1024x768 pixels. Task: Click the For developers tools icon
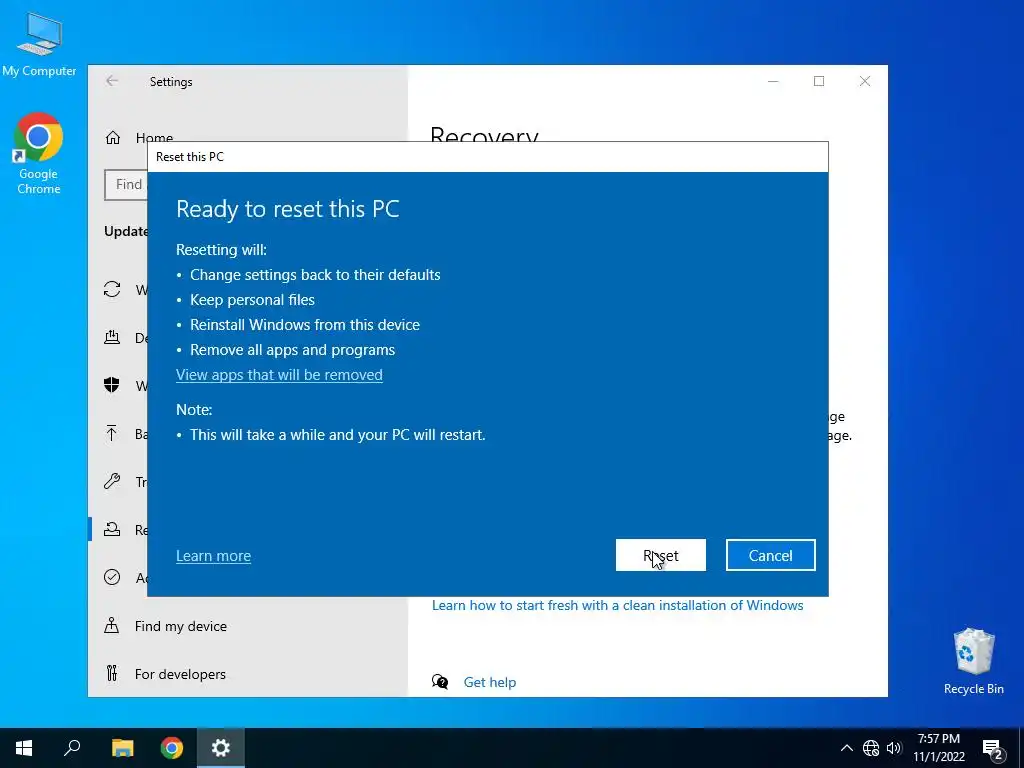pos(112,673)
